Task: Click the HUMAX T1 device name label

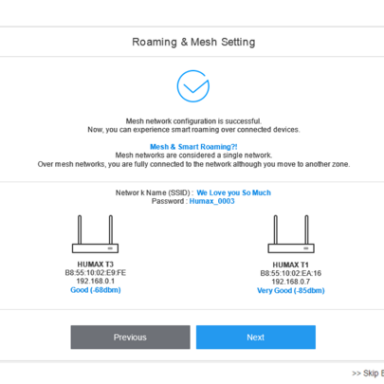Action: coord(291,265)
